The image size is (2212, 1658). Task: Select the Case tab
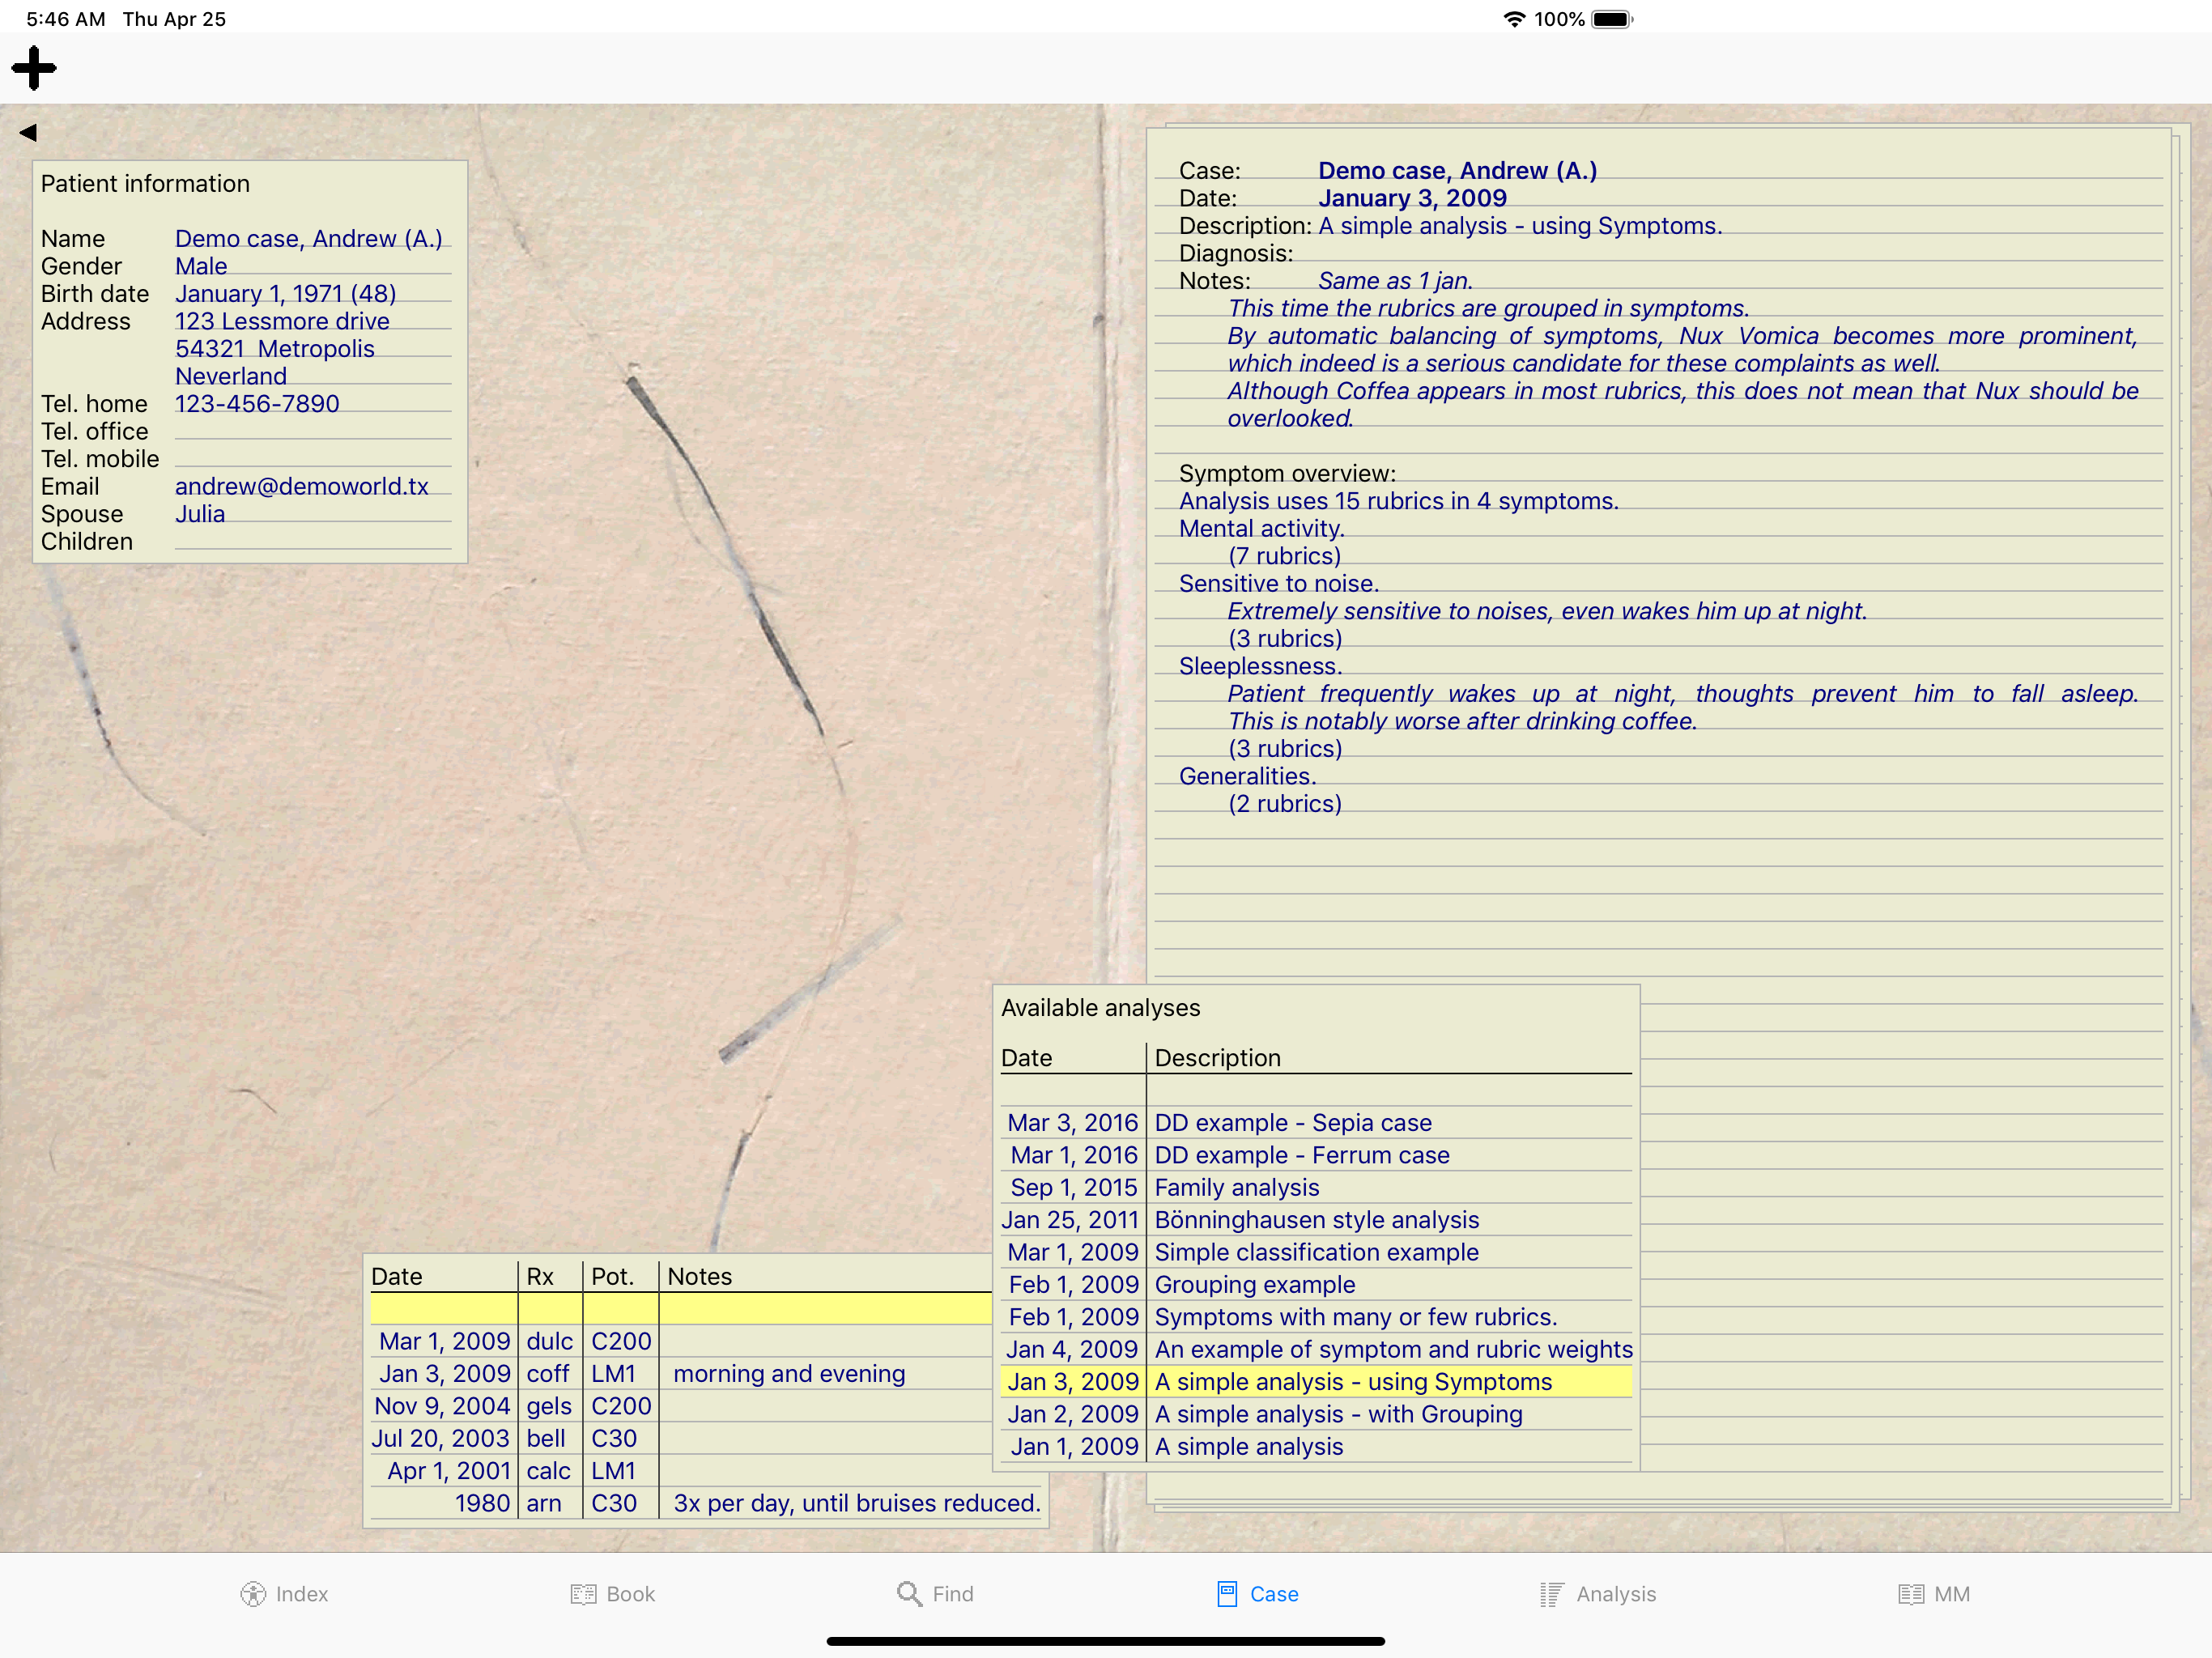pos(1257,1594)
